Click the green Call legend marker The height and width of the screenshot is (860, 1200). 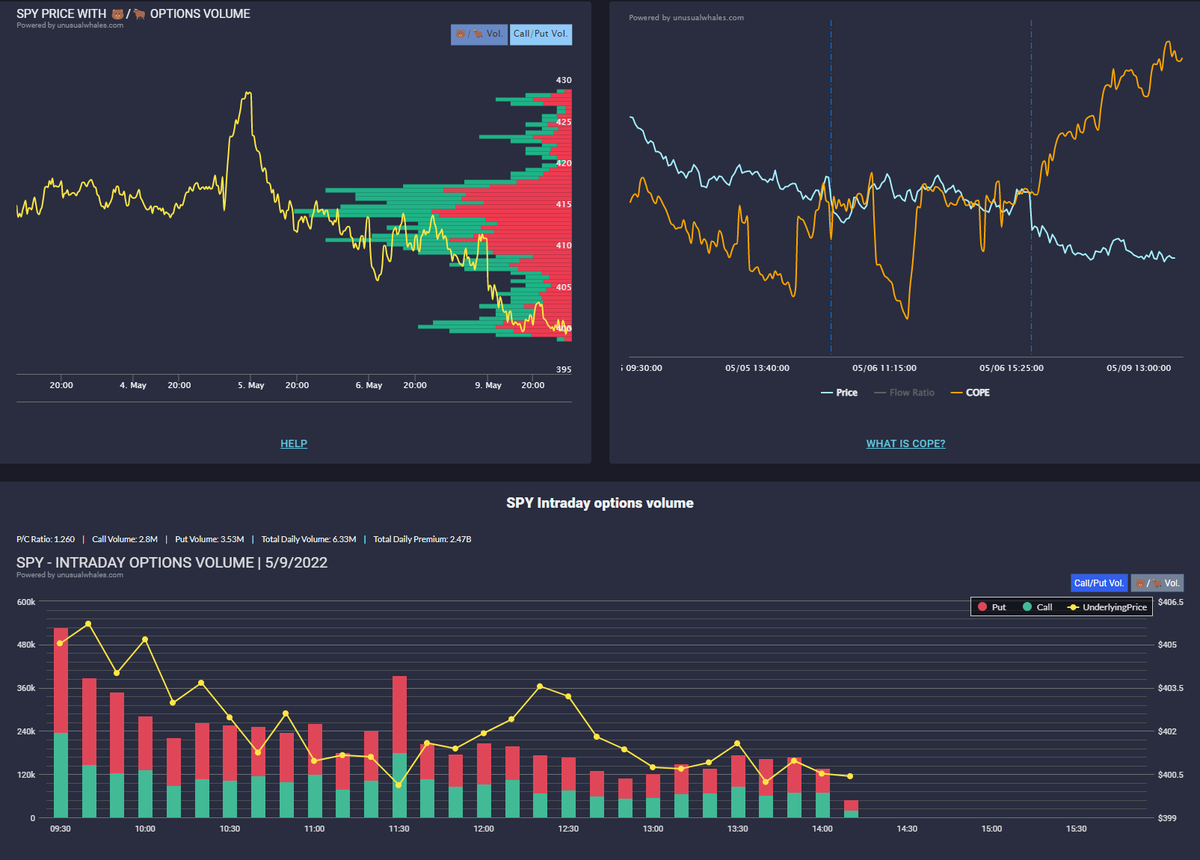point(1027,607)
